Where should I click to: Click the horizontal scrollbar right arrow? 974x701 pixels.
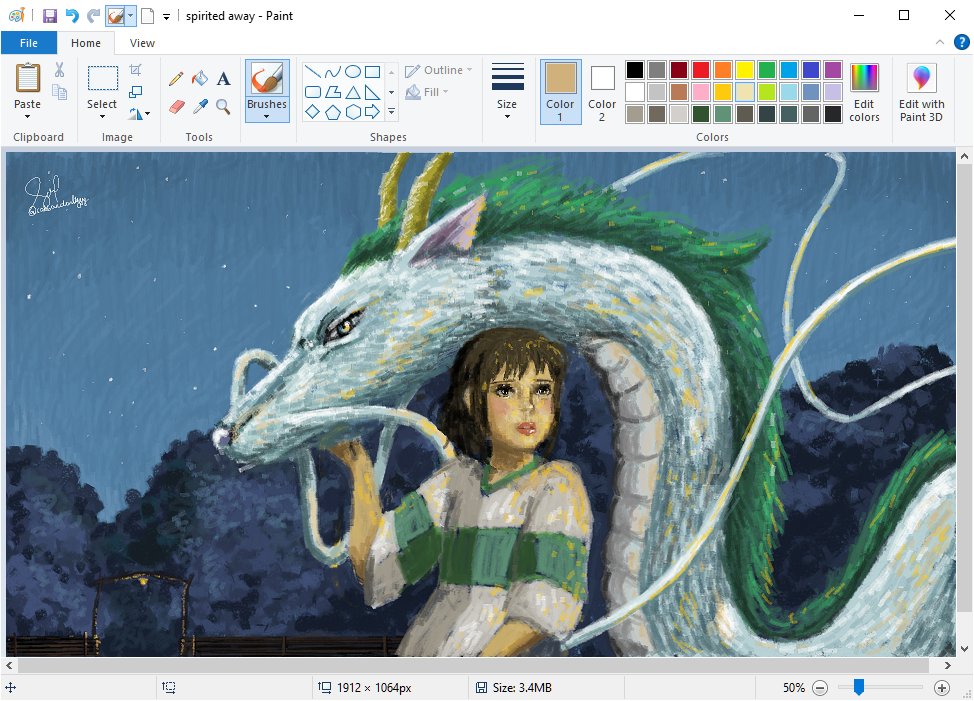948,665
